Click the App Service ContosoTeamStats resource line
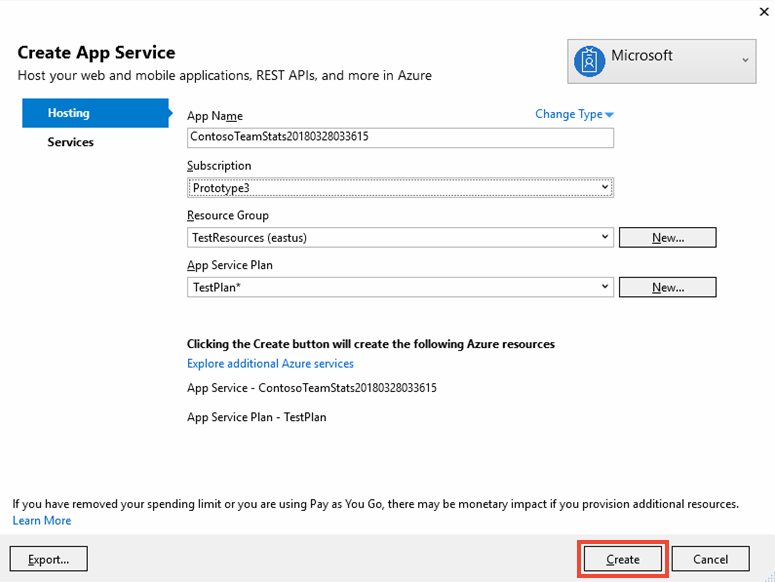The width and height of the screenshot is (775, 582). (x=312, y=388)
